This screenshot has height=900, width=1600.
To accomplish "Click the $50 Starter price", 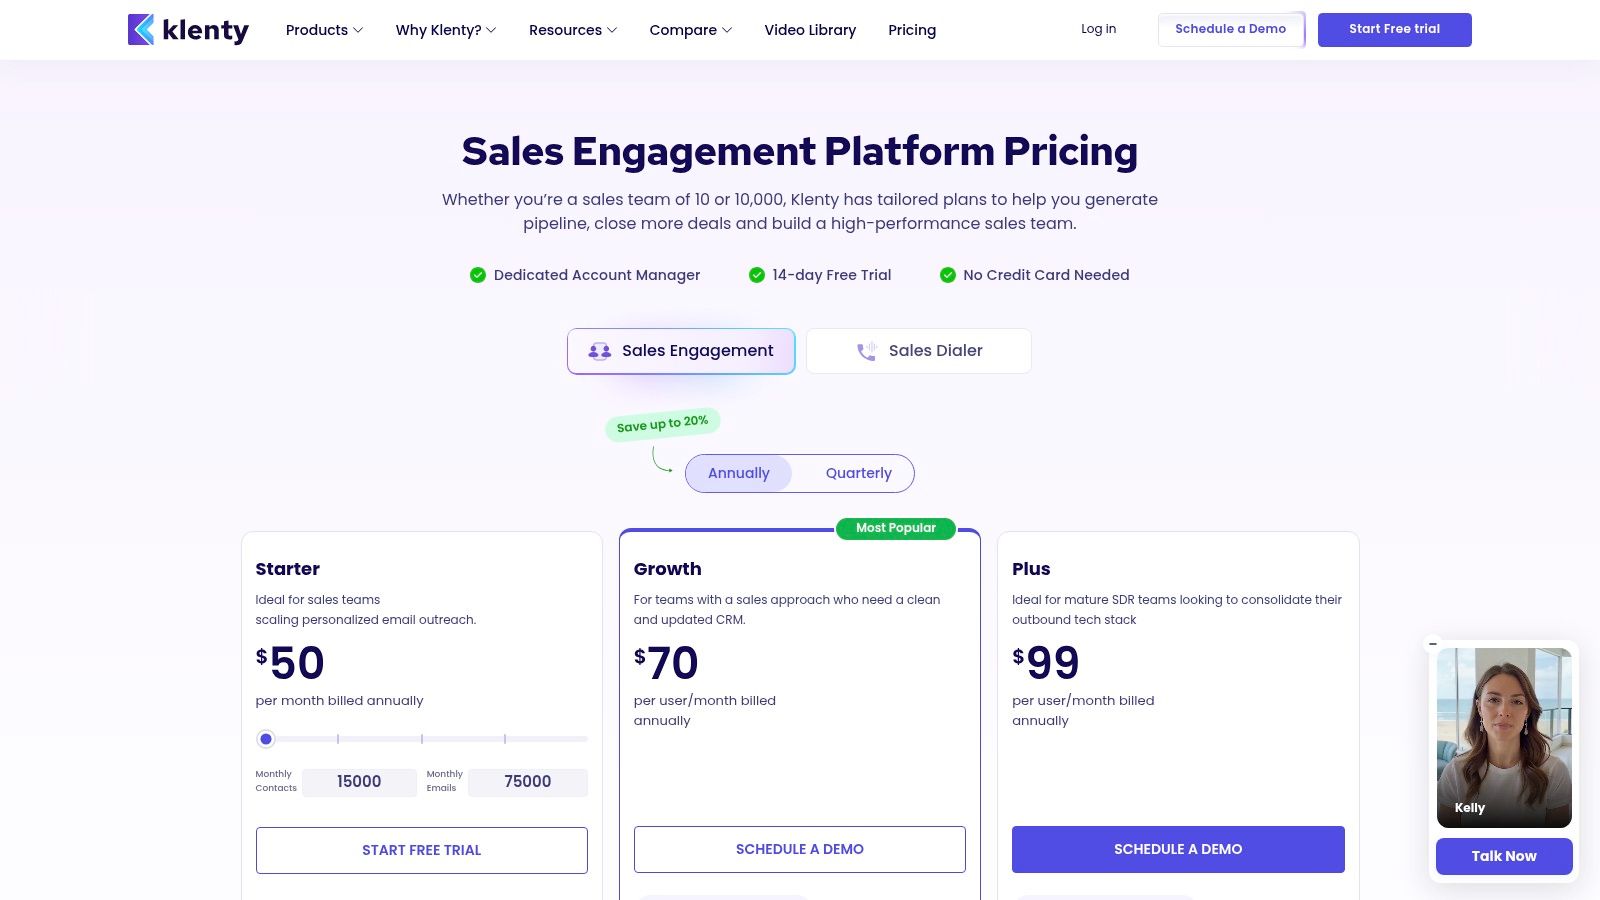I will (290, 662).
